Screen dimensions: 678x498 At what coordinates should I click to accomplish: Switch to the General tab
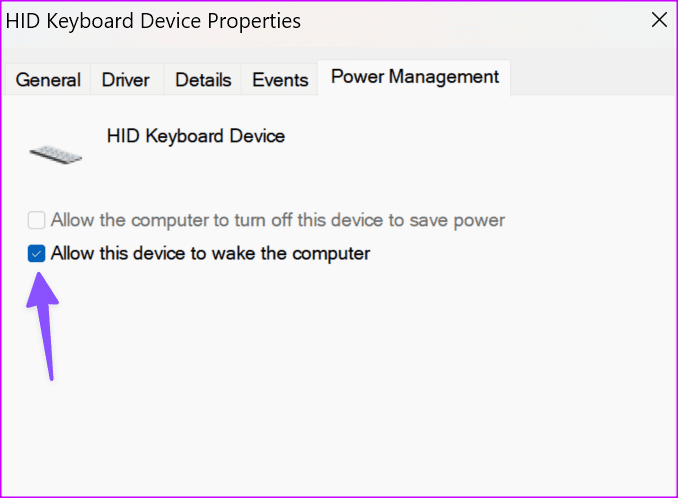[48, 80]
